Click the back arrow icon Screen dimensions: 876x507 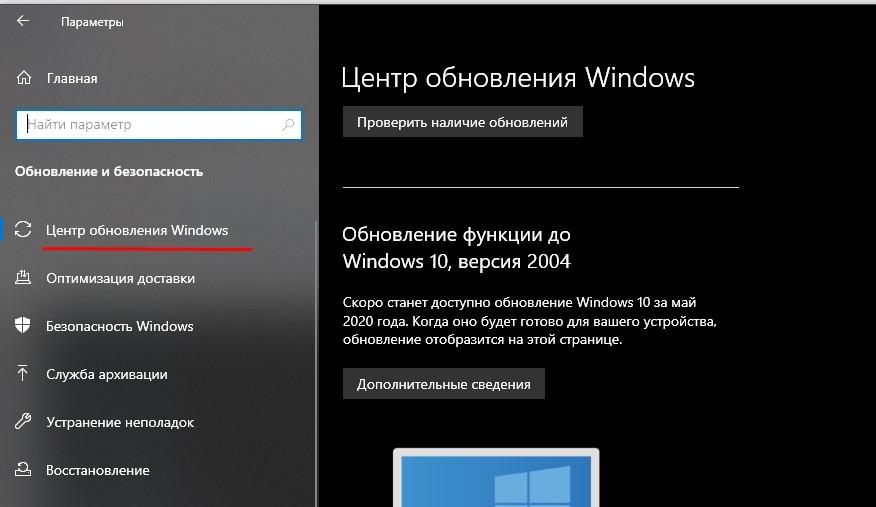pyautogui.click(x=23, y=21)
